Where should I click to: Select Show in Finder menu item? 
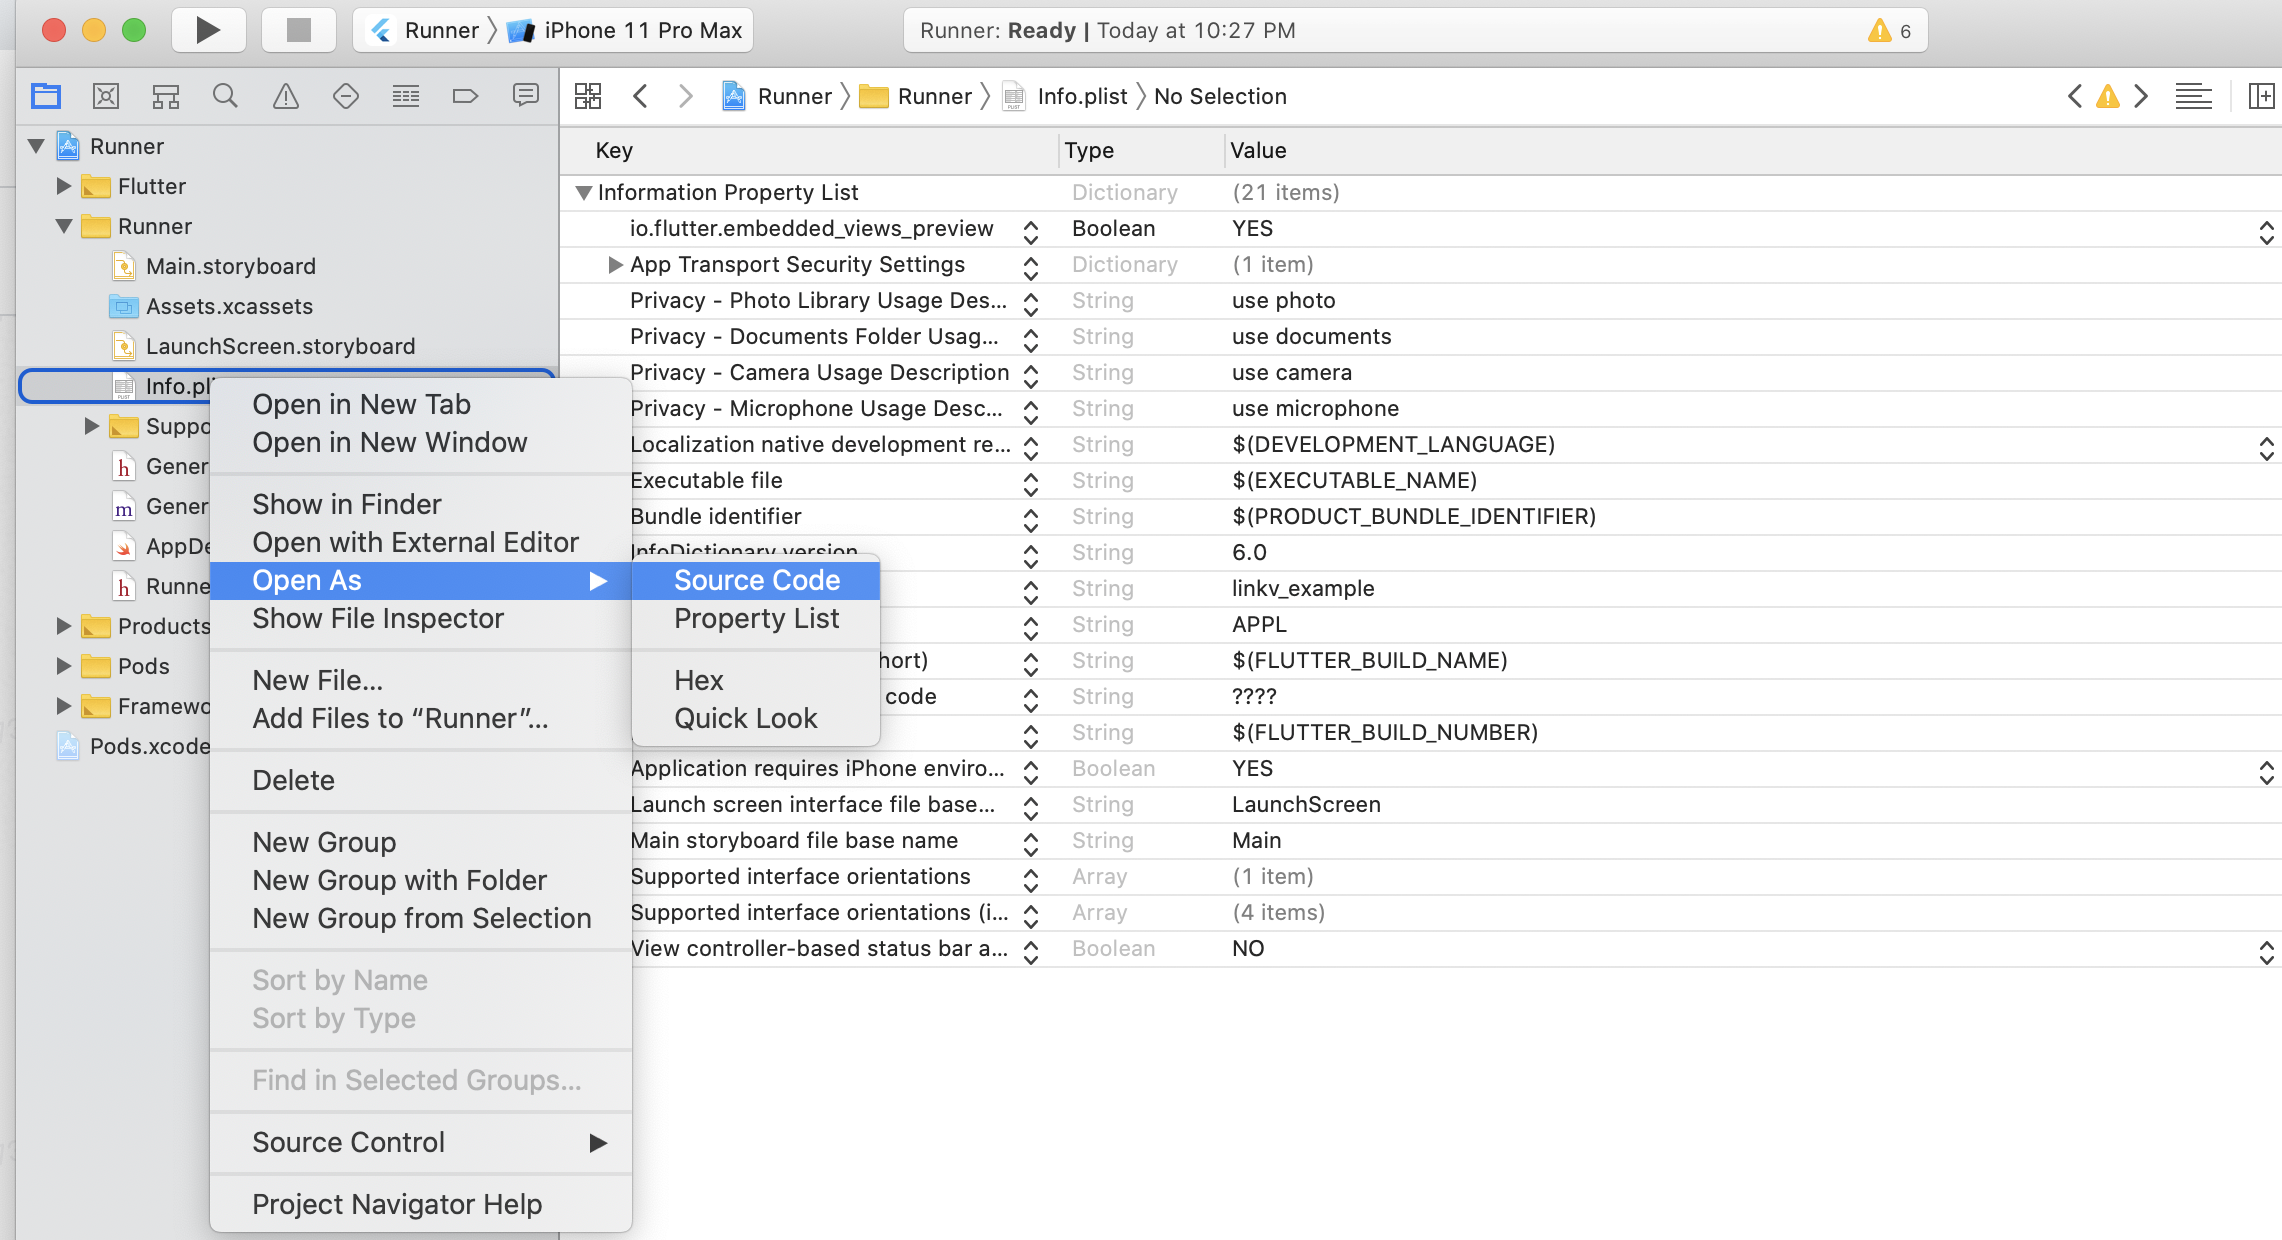pyautogui.click(x=346, y=504)
